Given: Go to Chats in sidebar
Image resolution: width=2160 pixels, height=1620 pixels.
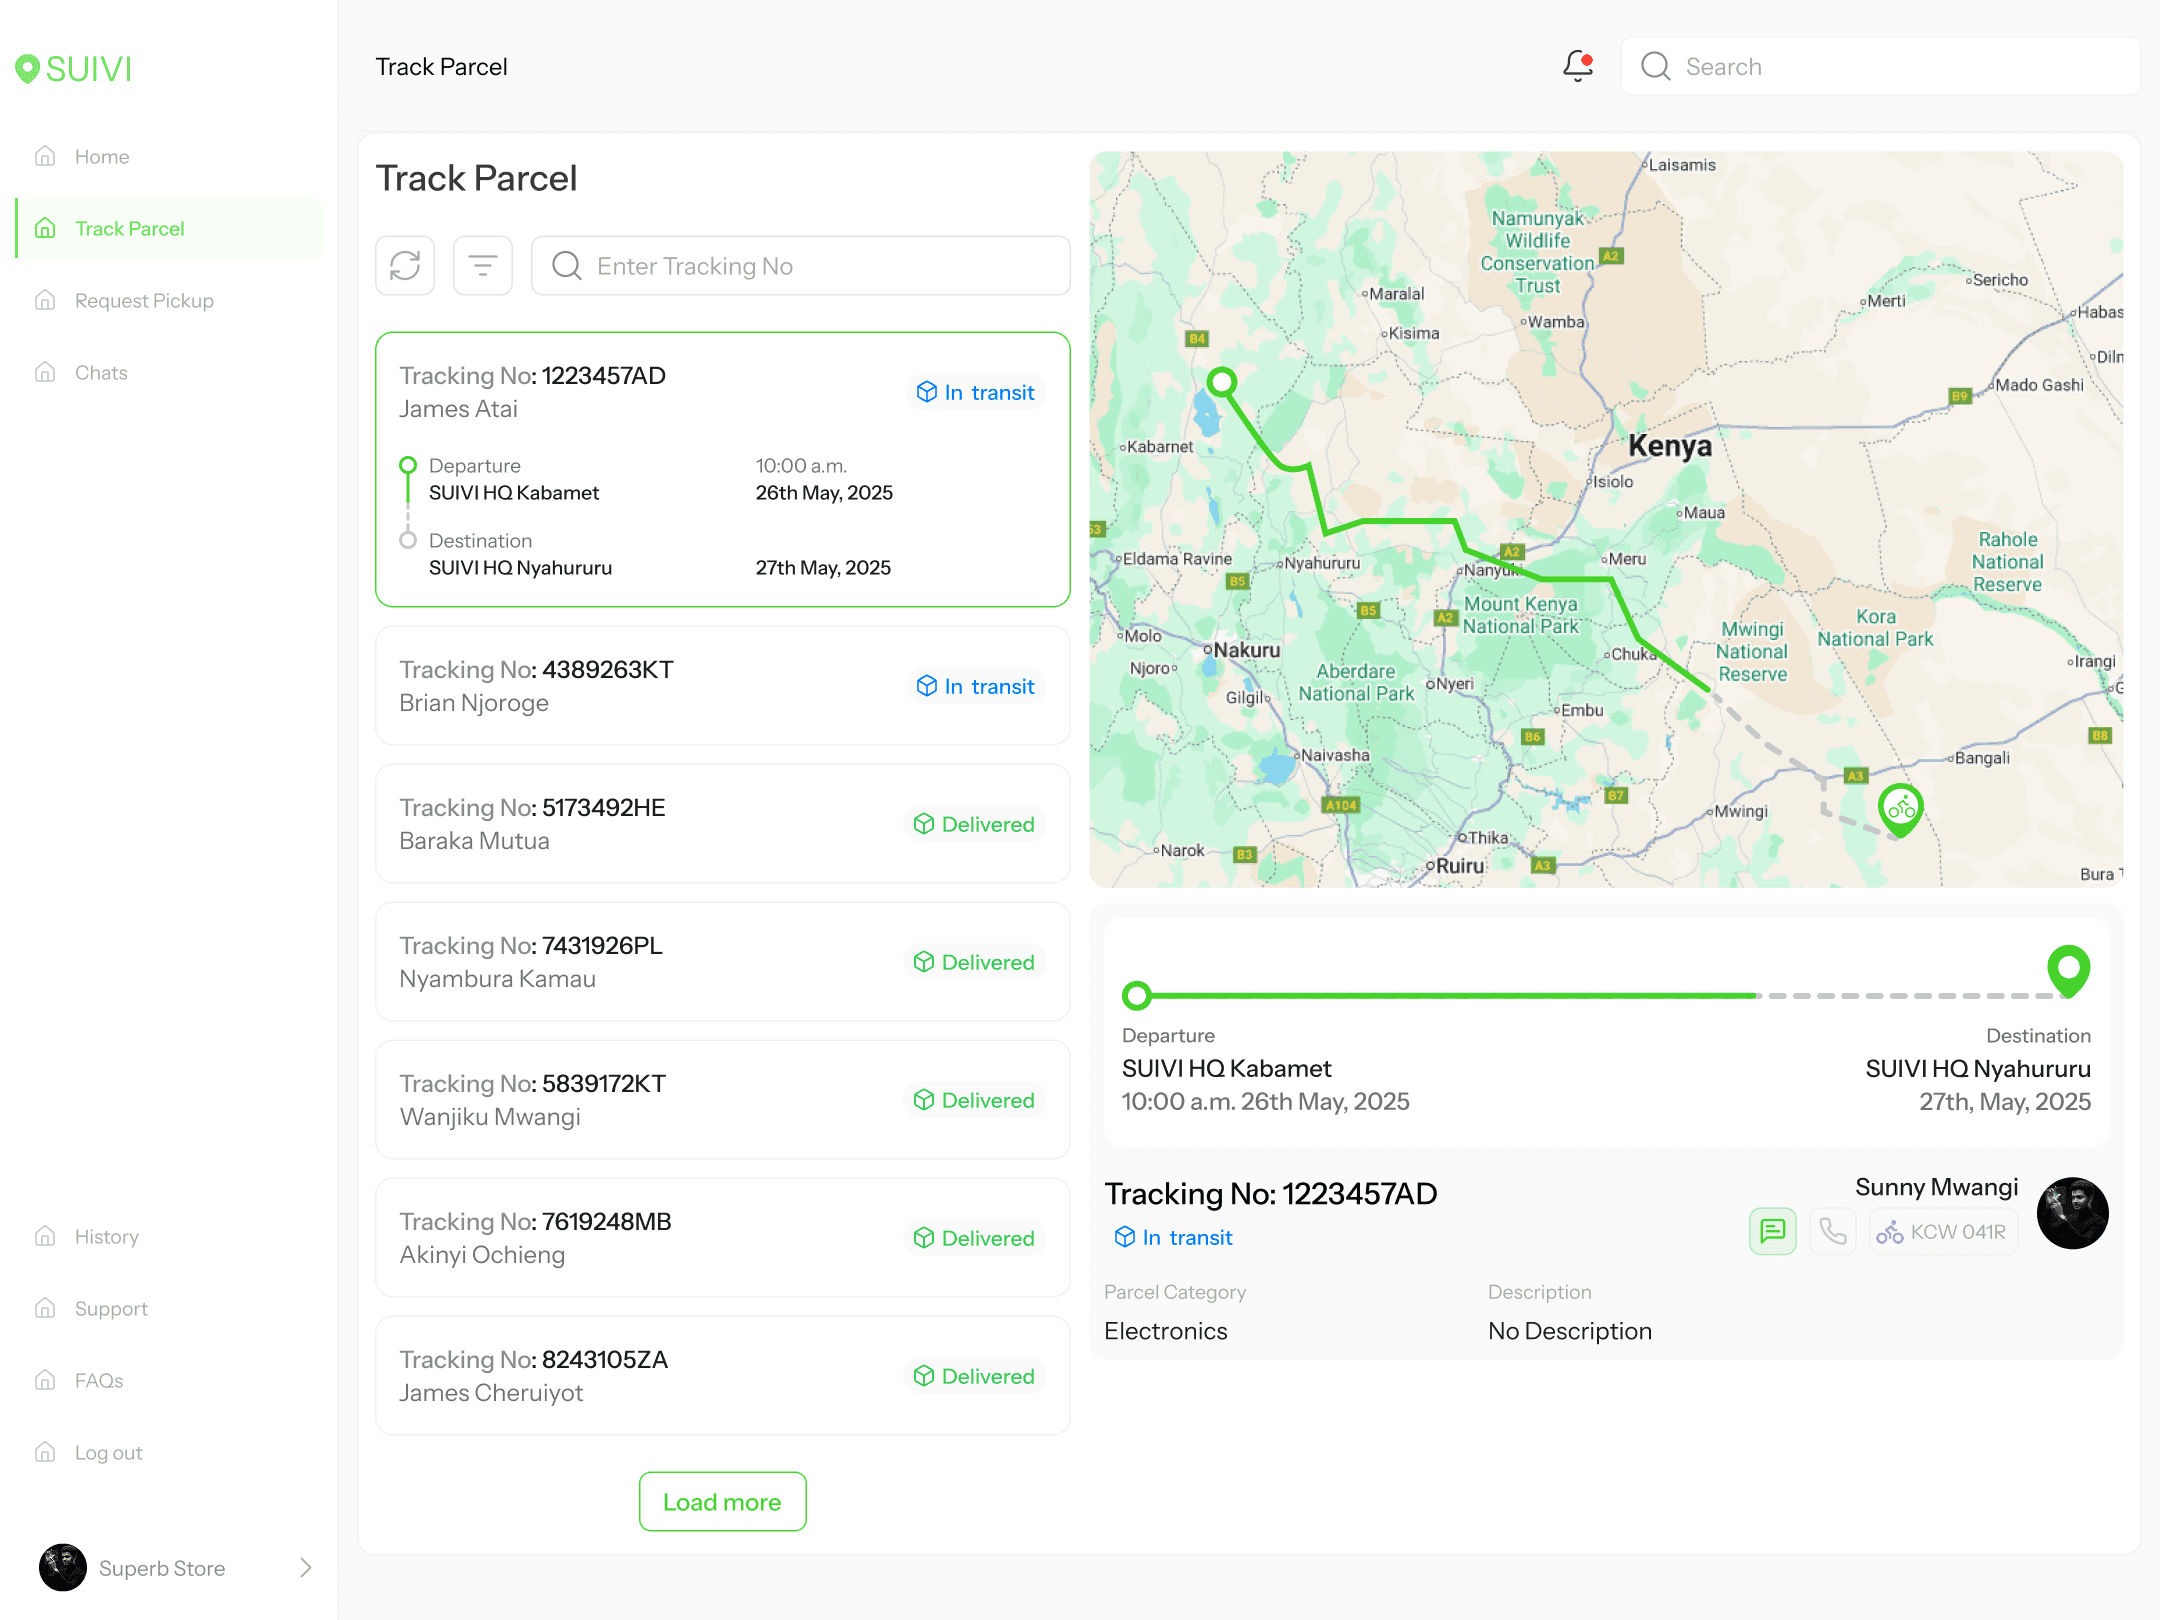Looking at the screenshot, I should (x=101, y=373).
